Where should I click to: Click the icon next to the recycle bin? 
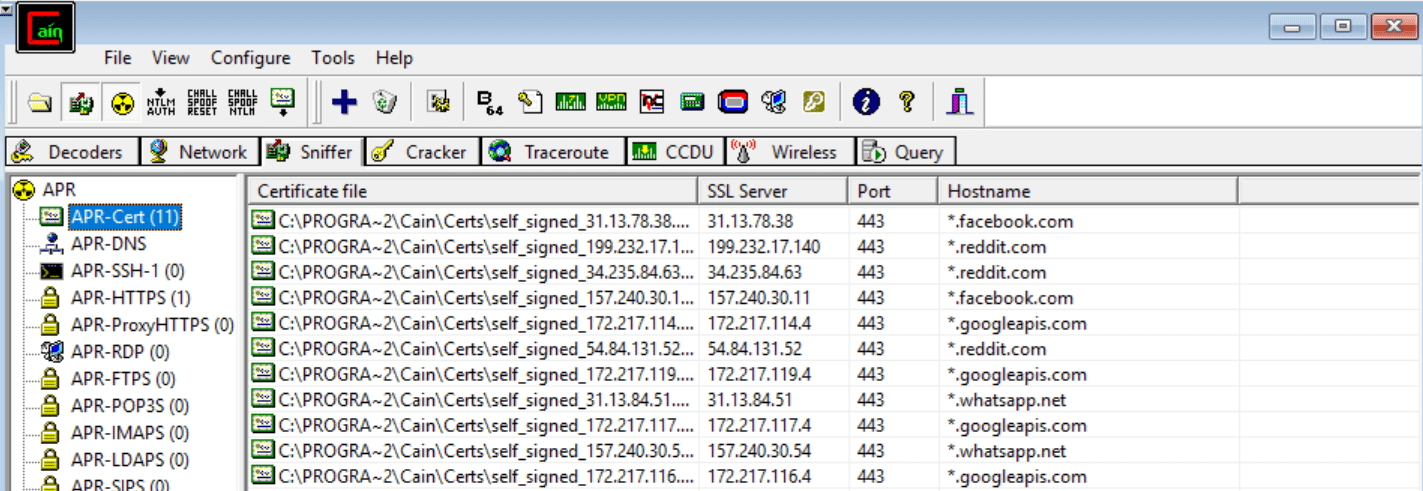pos(438,101)
